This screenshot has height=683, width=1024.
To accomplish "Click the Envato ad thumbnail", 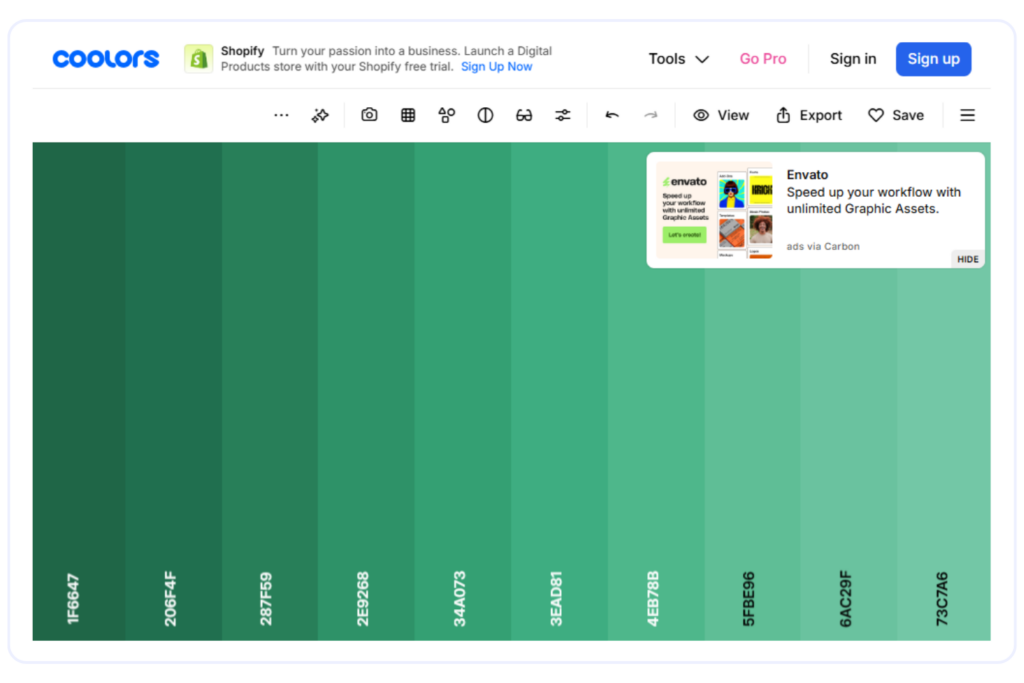I will coord(714,208).
